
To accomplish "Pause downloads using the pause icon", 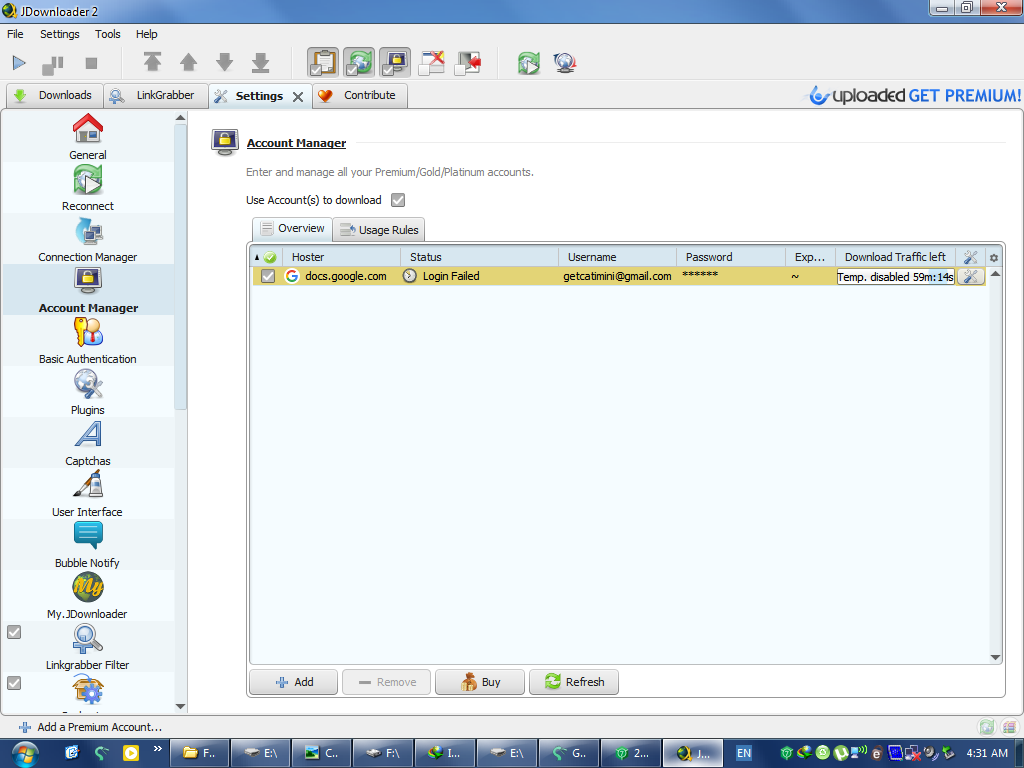I will (53, 64).
